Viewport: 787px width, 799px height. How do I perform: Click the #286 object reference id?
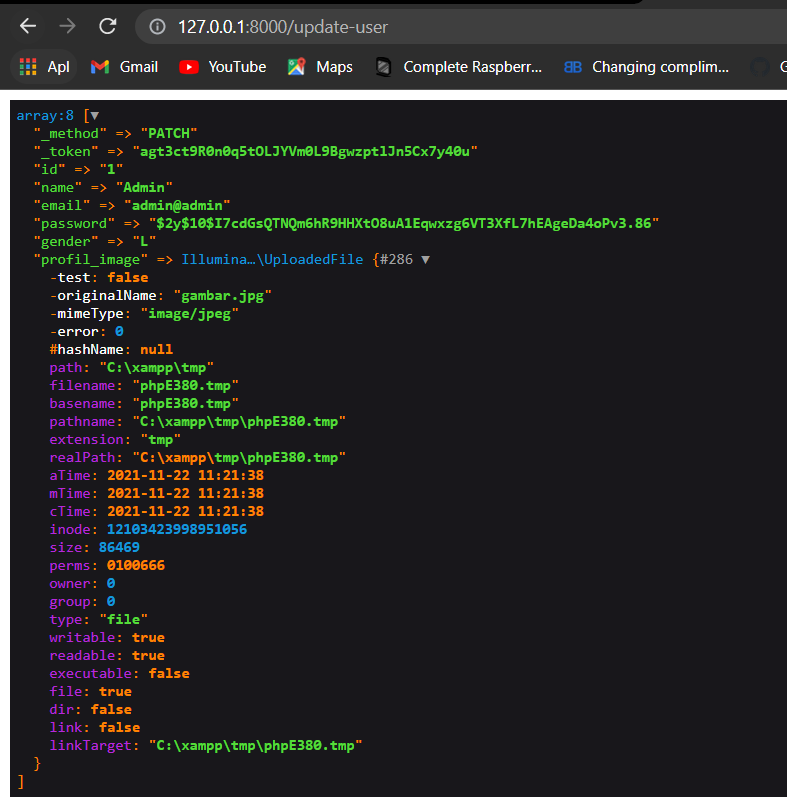[396, 259]
